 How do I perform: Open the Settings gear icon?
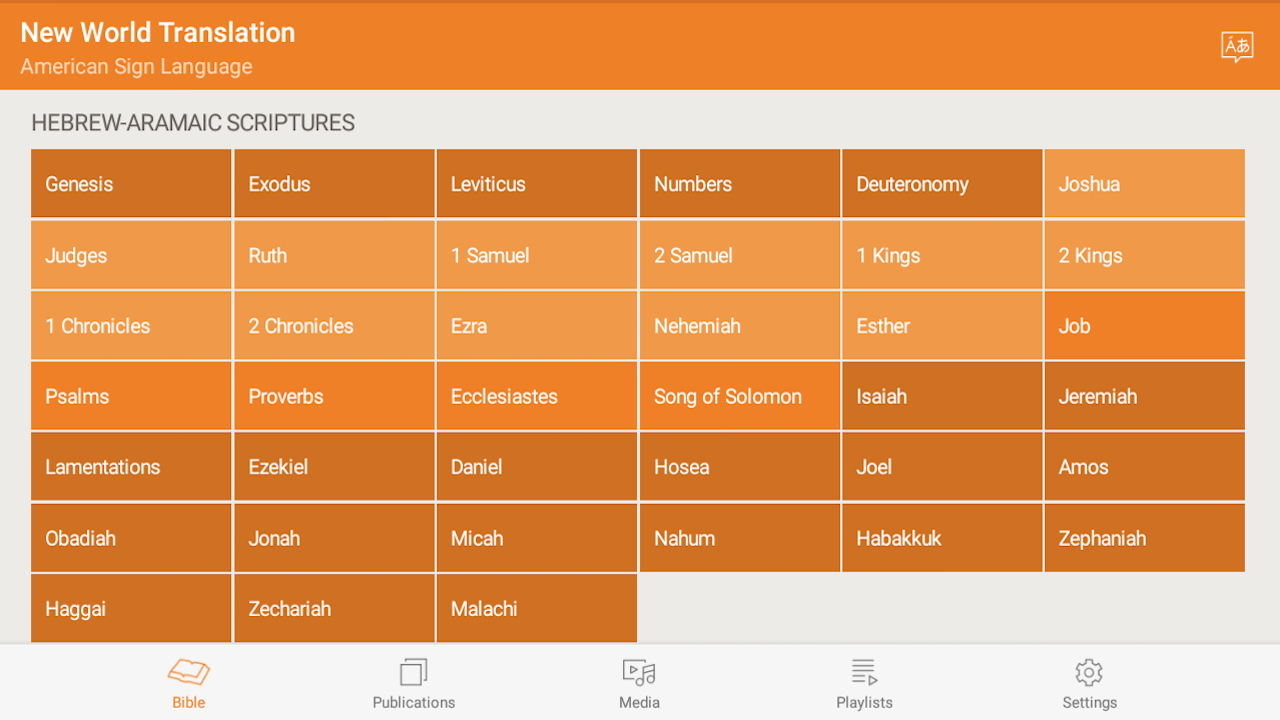pyautogui.click(x=1089, y=672)
